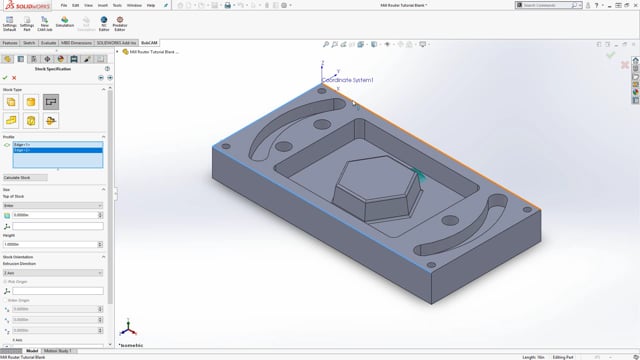Select cylindrical stock type
Image resolution: width=640 pixels, height=360 pixels.
pyautogui.click(x=31, y=102)
